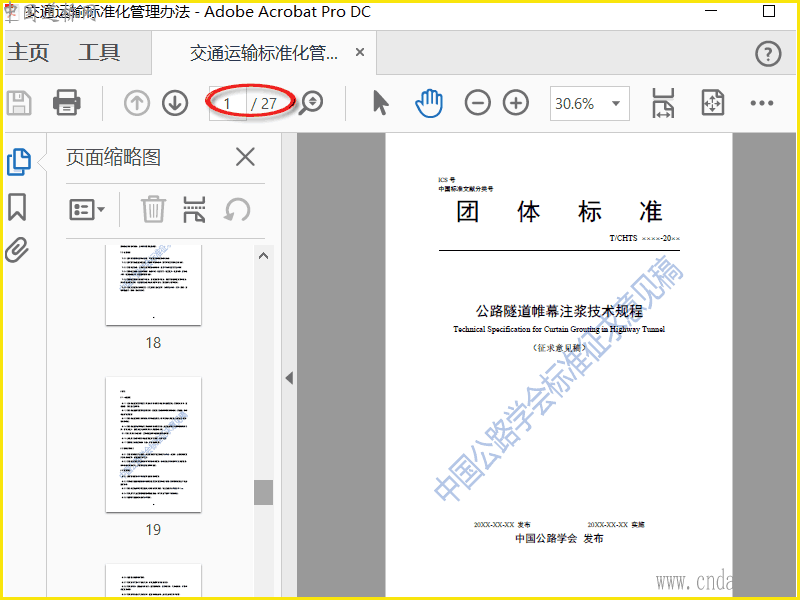Toggle page thumbnails sidebar icon
Viewport: 800px width, 600px height.
coord(18,162)
